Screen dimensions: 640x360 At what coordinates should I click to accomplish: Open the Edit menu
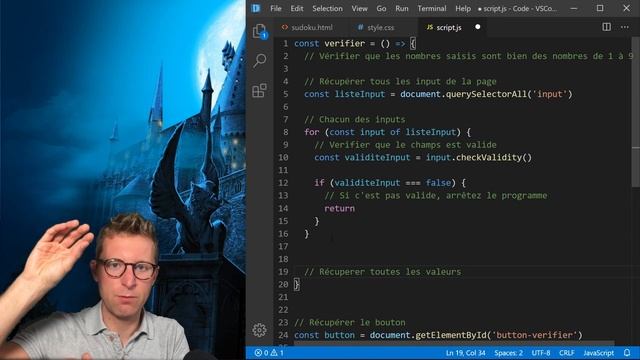(297, 8)
